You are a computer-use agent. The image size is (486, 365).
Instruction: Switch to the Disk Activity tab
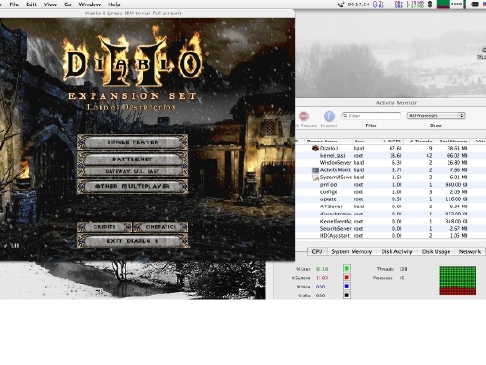tap(397, 252)
